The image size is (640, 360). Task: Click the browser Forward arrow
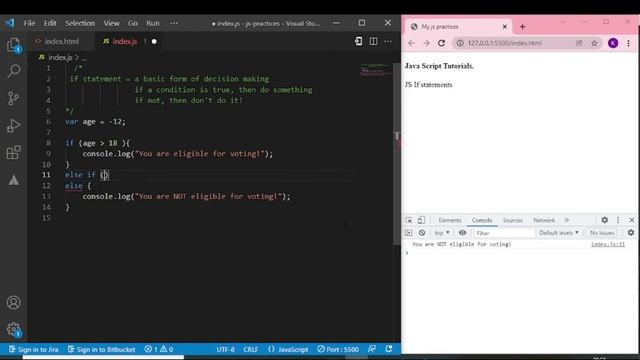[x=426, y=43]
